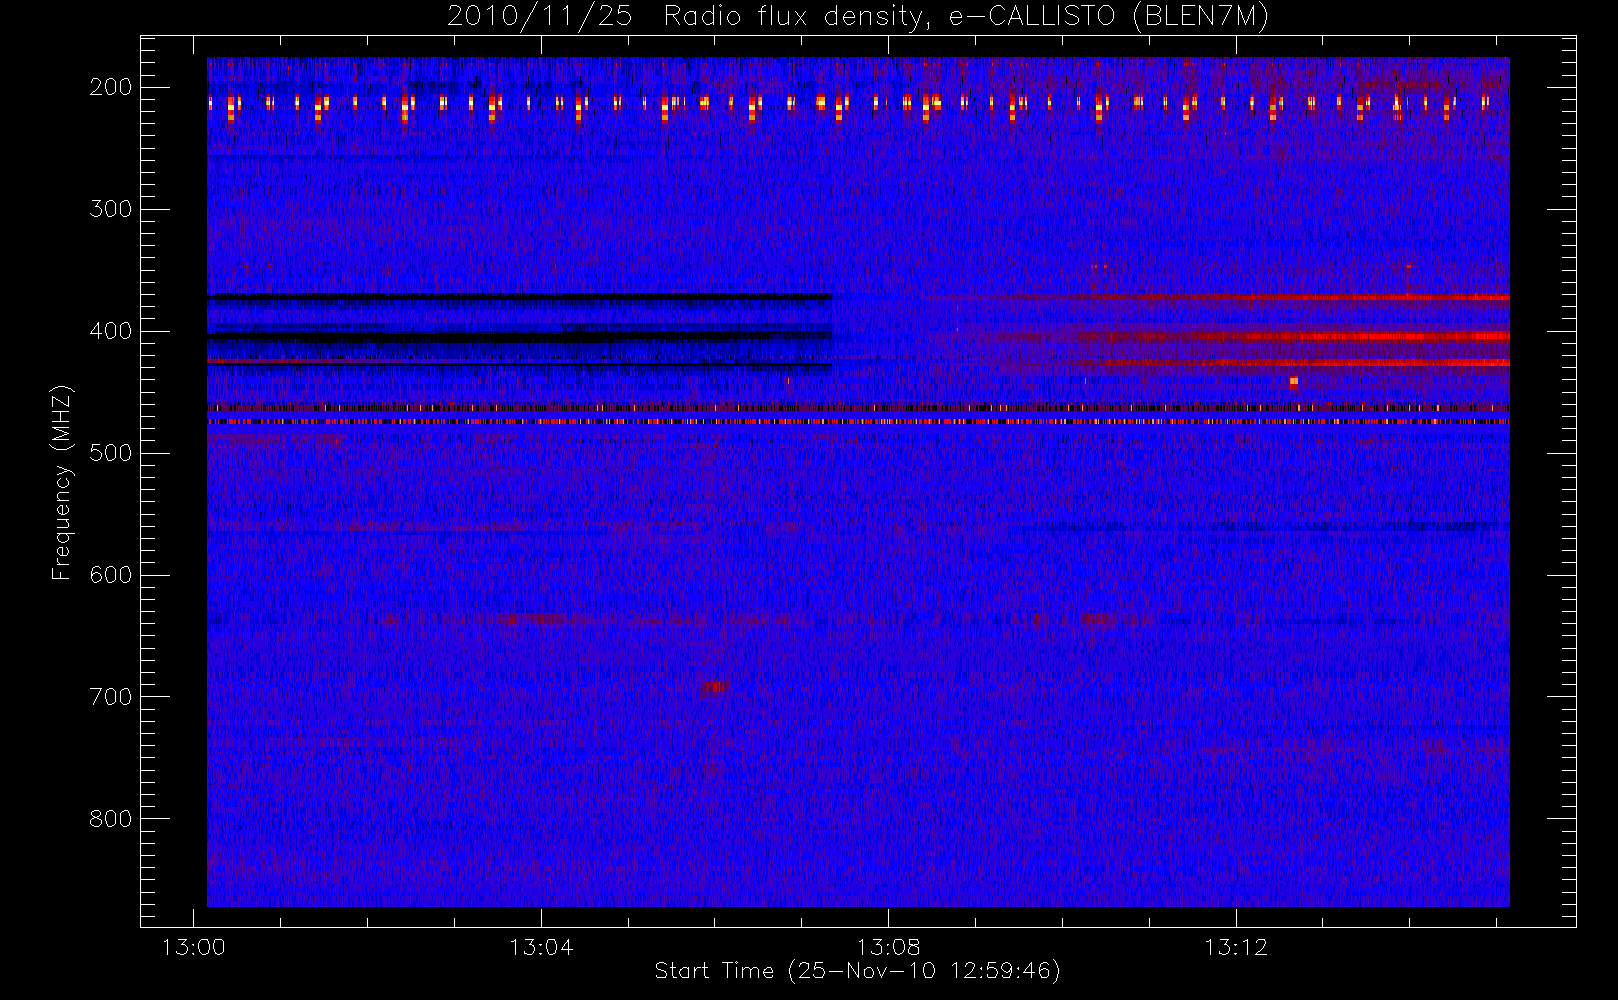Click the small red spot near 700 MHz
Screen dimensions: 1618x1000
point(714,687)
